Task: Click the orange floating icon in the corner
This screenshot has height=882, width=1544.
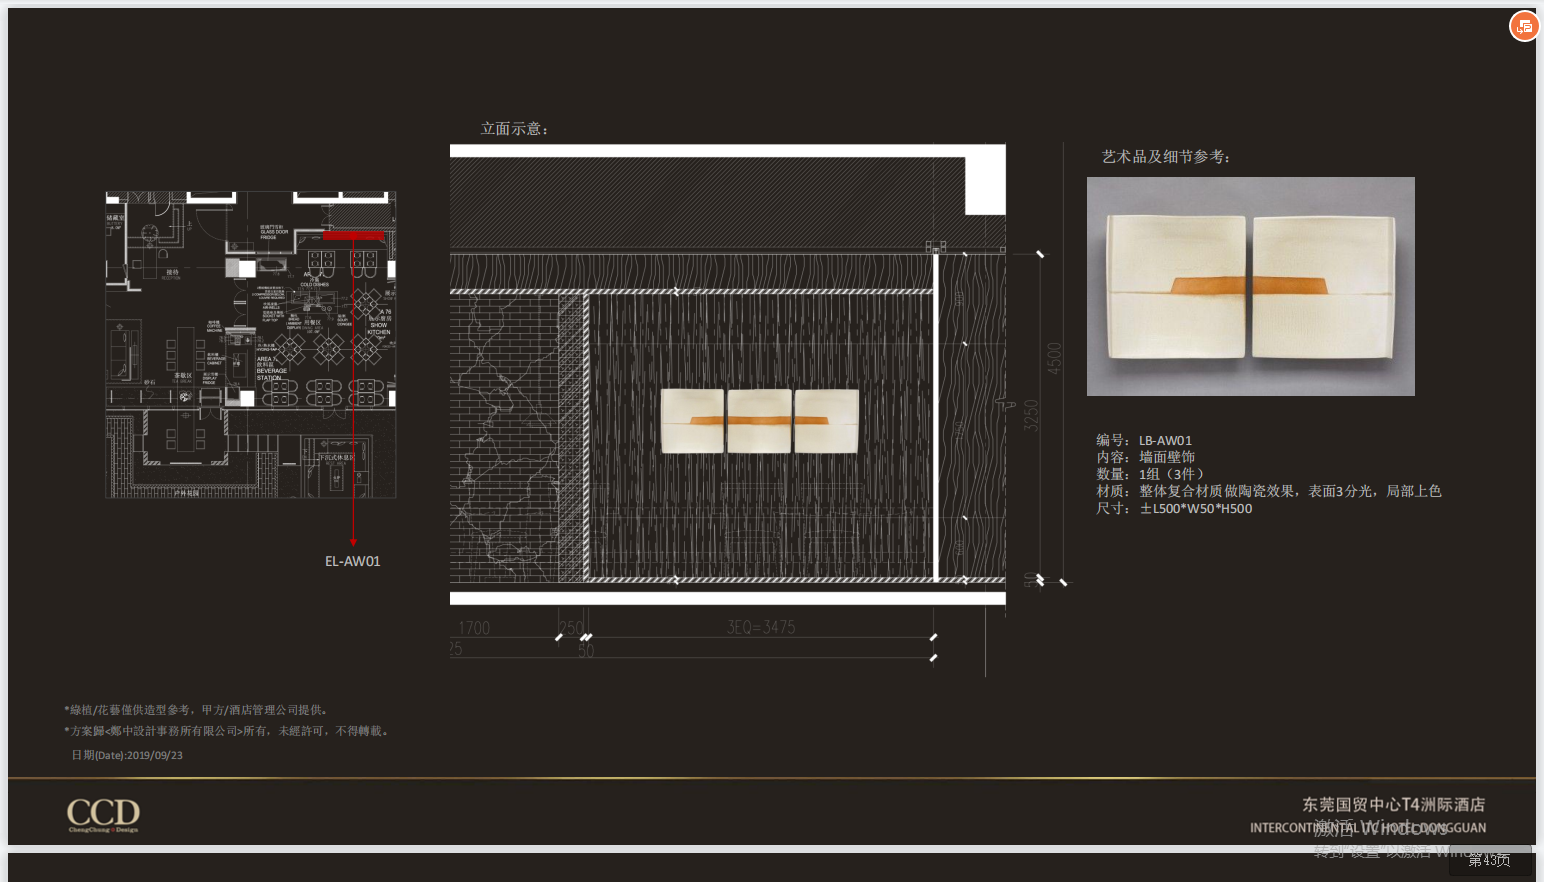Action: tap(1524, 26)
